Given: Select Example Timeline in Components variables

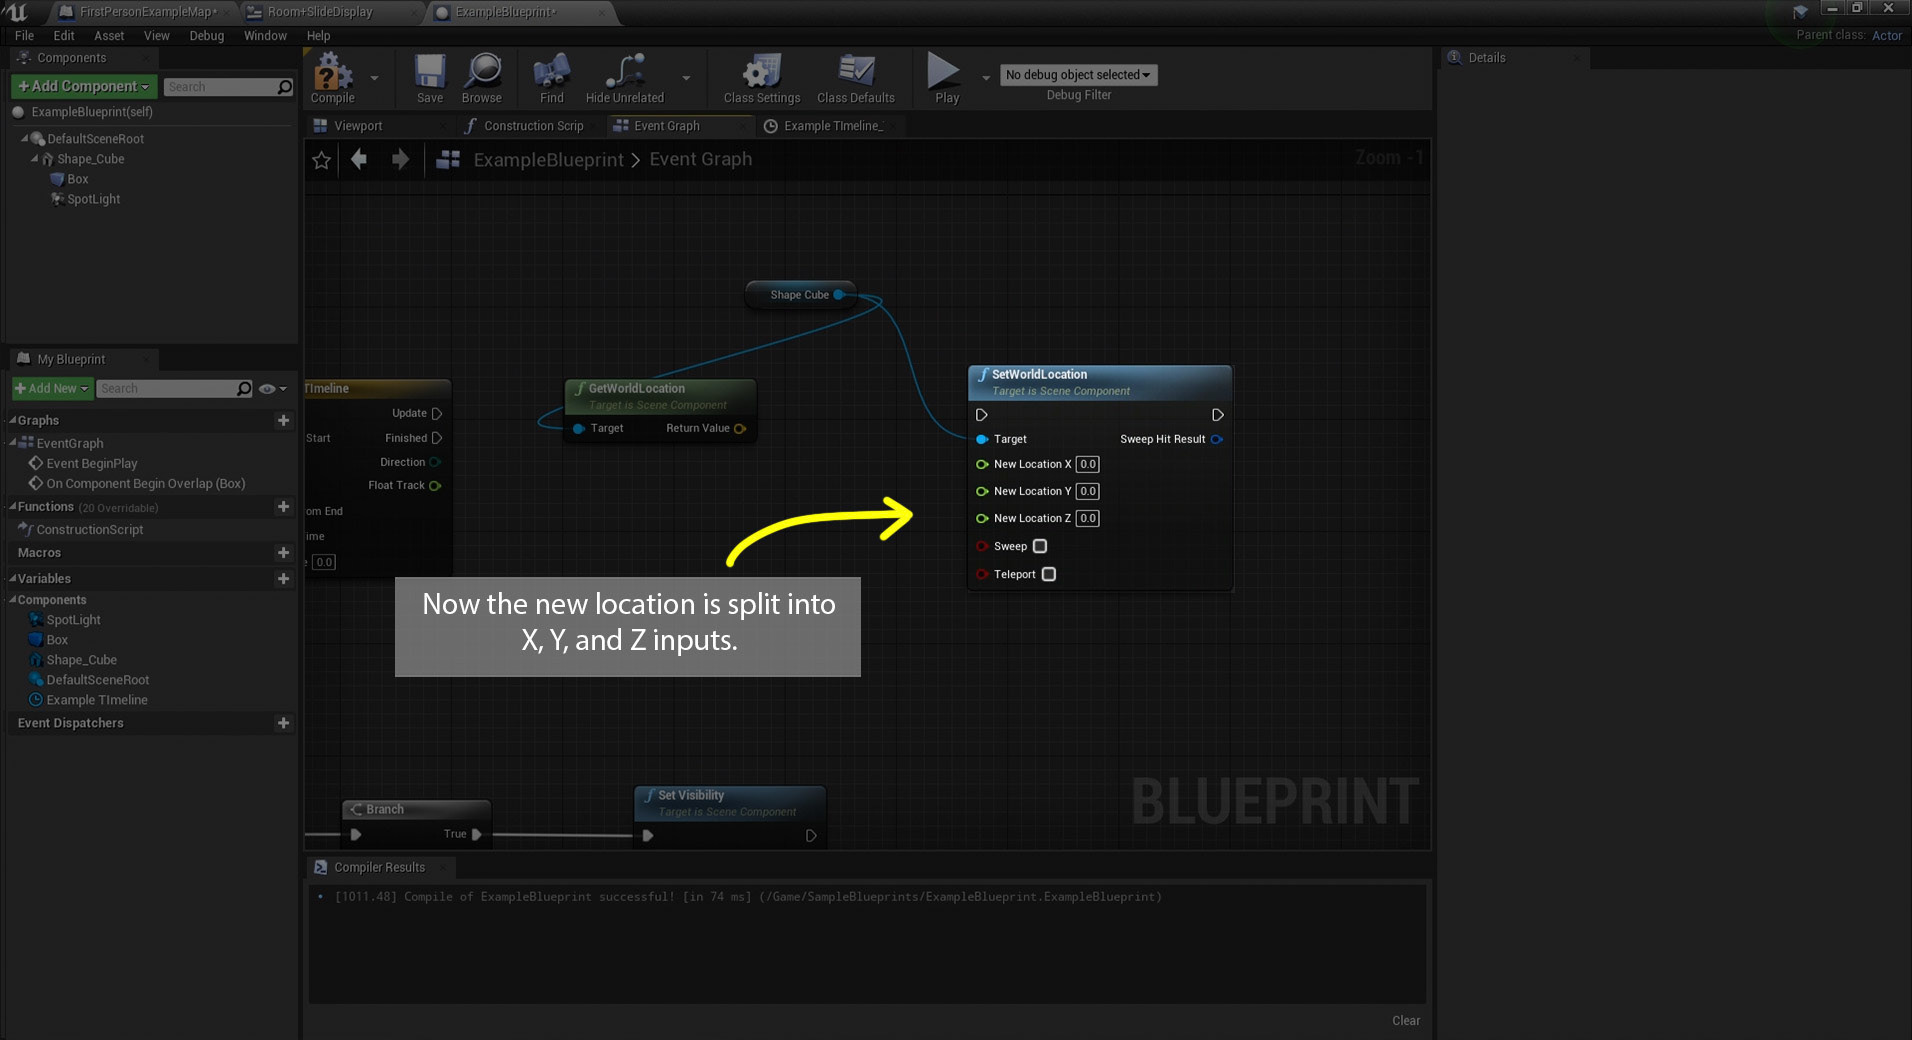Looking at the screenshot, I should (97, 700).
